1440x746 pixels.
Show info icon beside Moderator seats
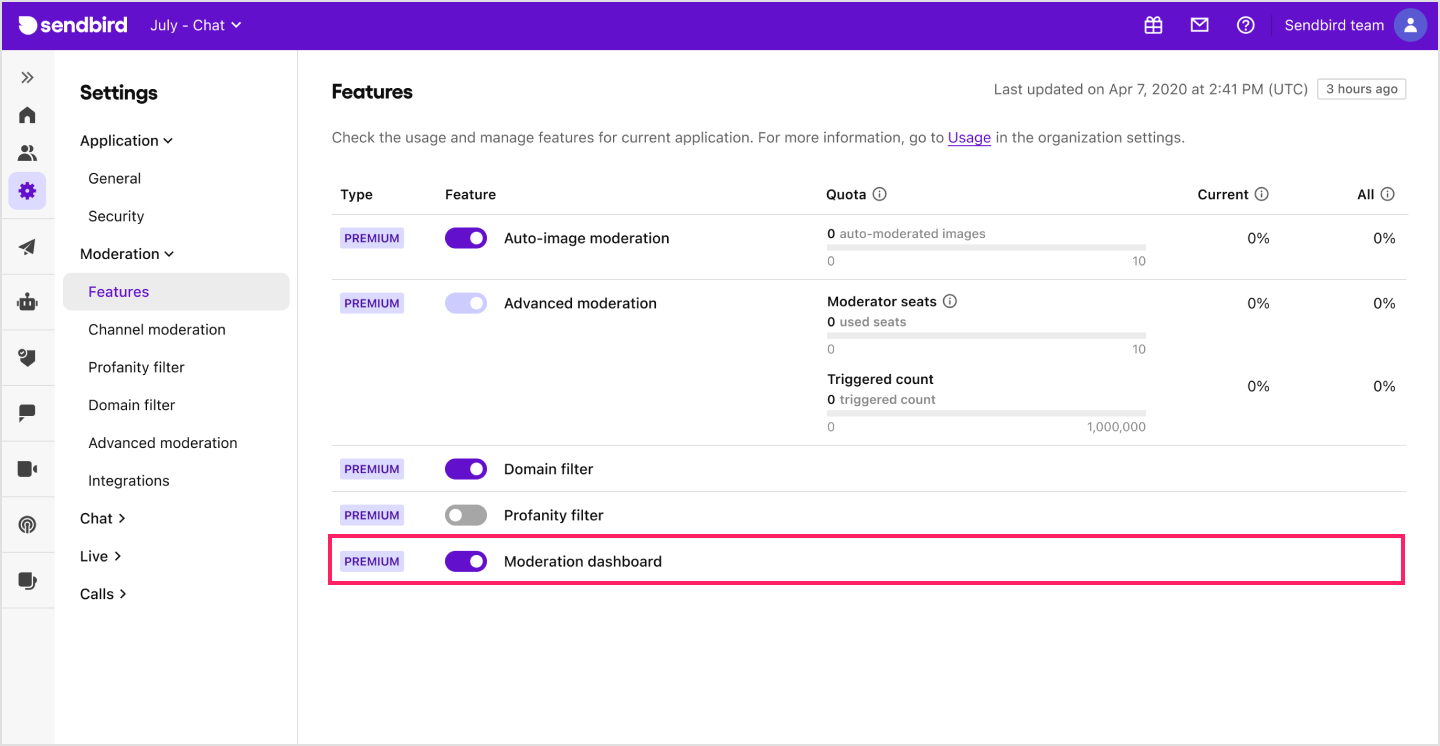coord(950,301)
